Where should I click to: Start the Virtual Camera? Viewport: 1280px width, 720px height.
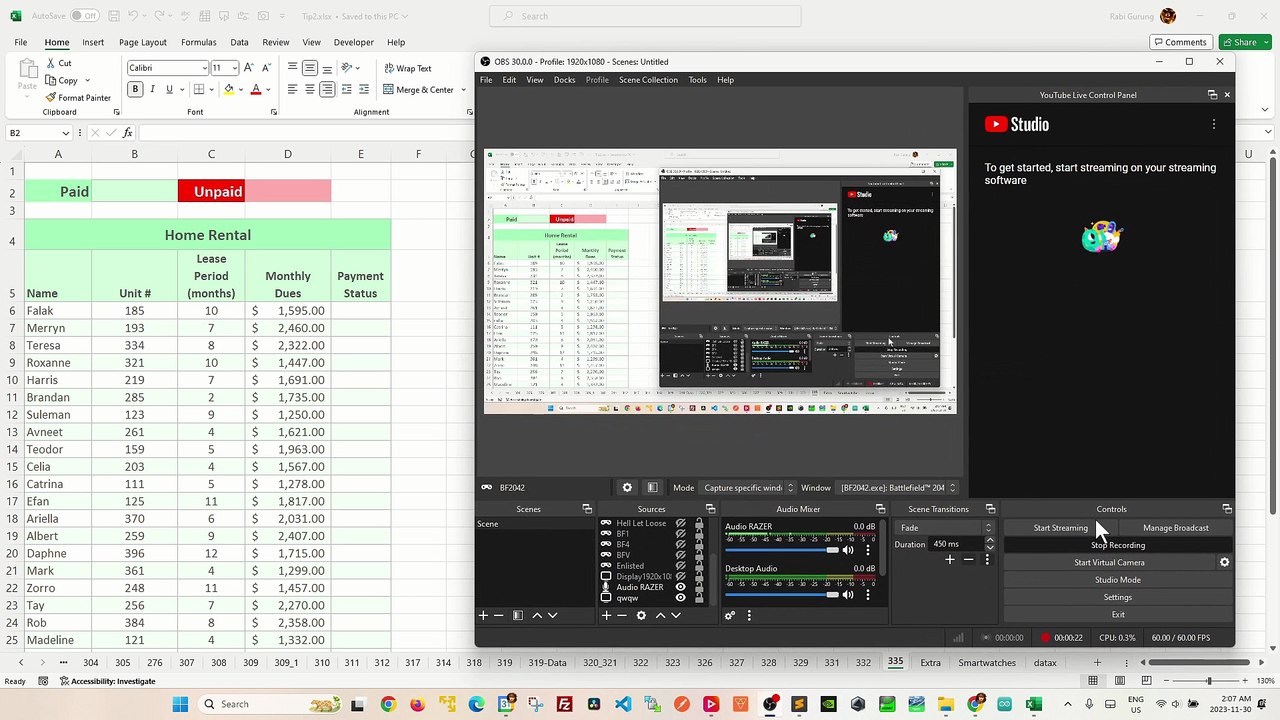pos(1109,562)
